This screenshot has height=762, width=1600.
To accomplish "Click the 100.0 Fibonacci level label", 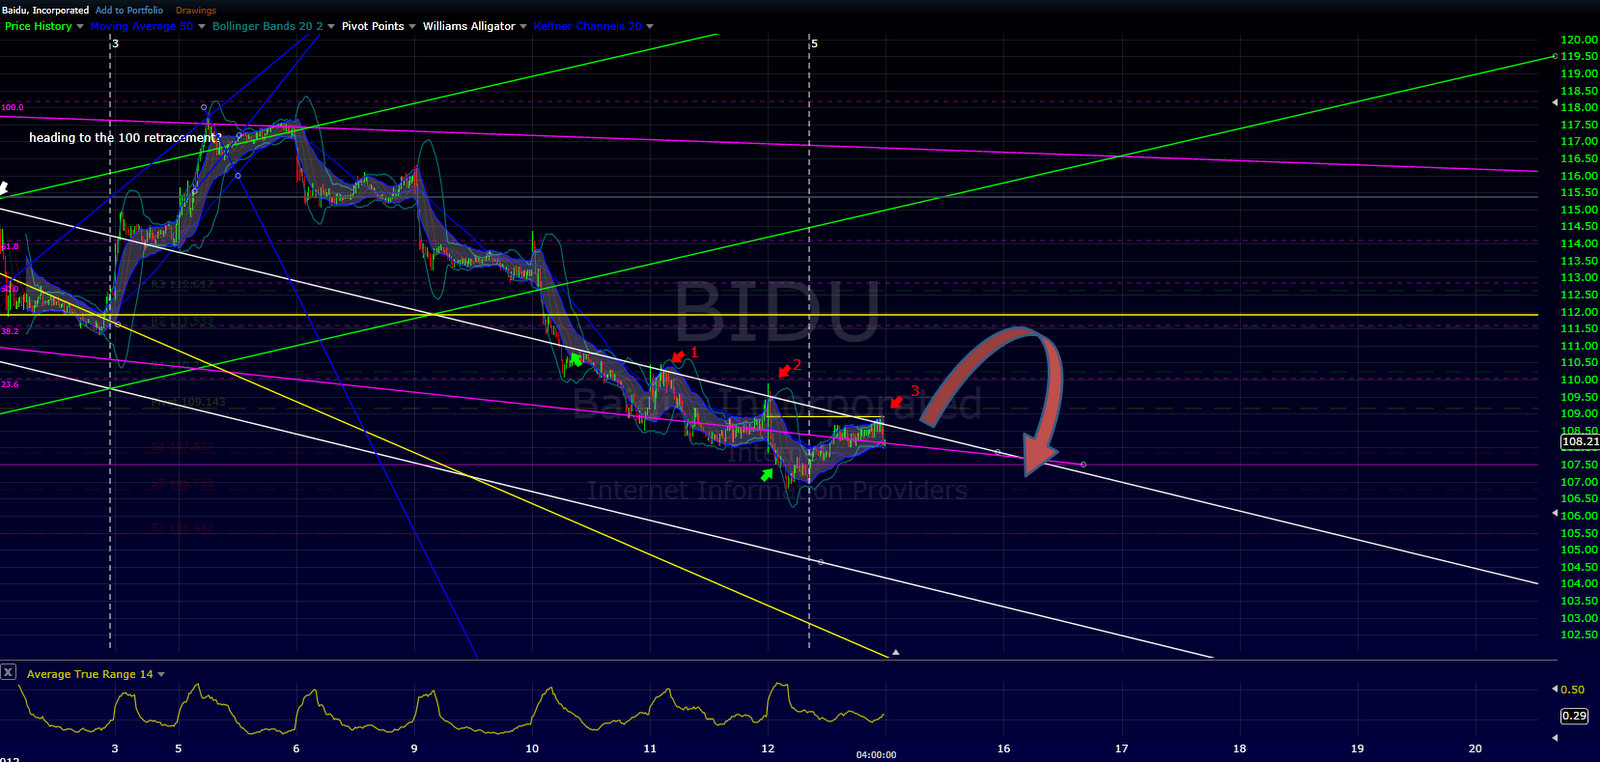I will coord(12,107).
